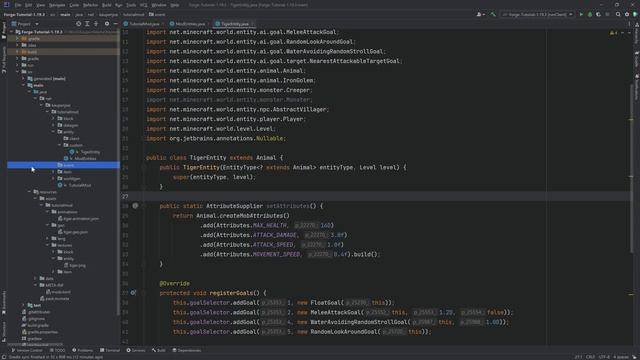Image resolution: width=640 pixels, height=360 pixels.
Task: Expand all in Project panel toolbar
Action: tap(87, 24)
